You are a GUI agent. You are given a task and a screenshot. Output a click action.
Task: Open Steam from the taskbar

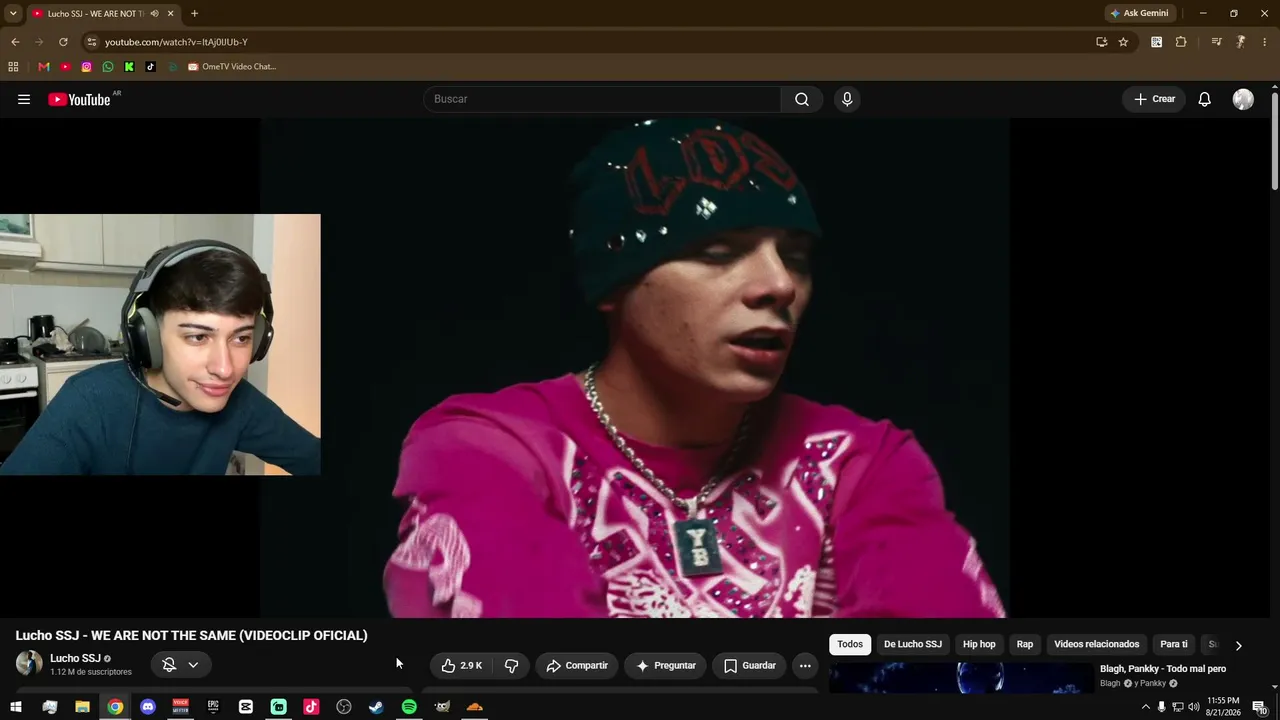(x=376, y=707)
